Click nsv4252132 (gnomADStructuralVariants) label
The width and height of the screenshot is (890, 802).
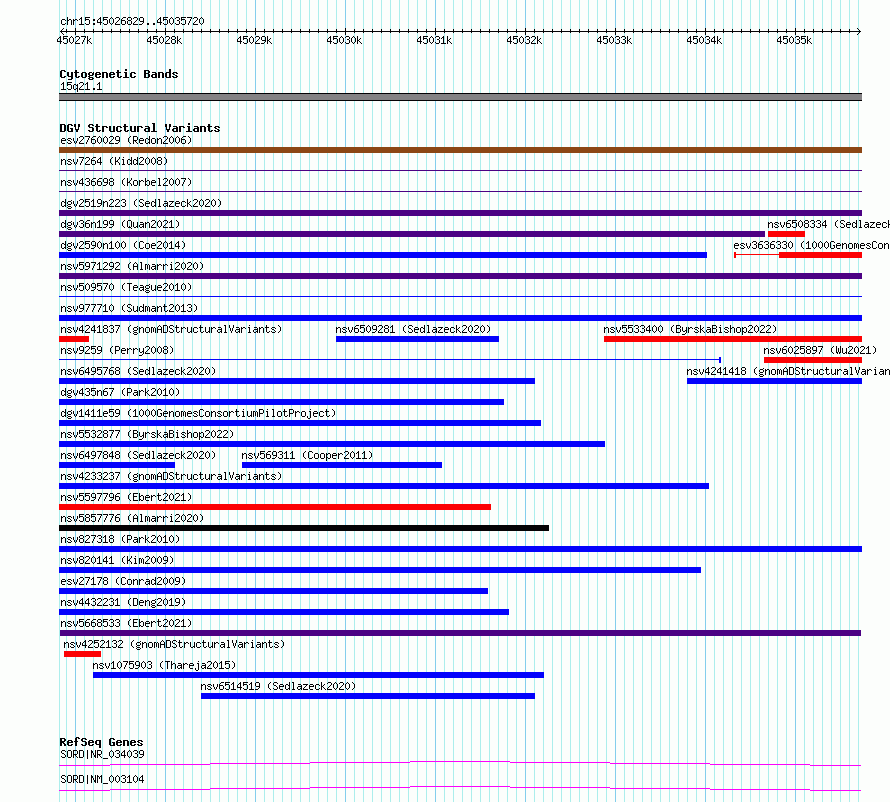pos(174,644)
